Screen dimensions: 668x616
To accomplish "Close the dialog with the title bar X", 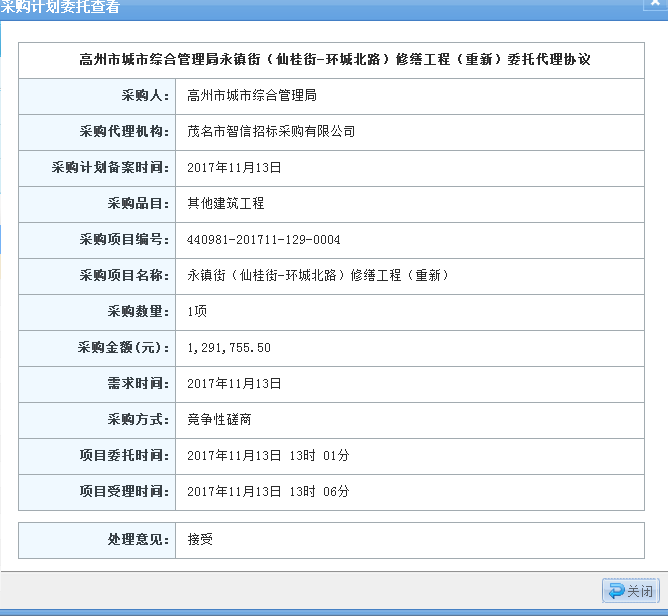I will (x=653, y=5).
